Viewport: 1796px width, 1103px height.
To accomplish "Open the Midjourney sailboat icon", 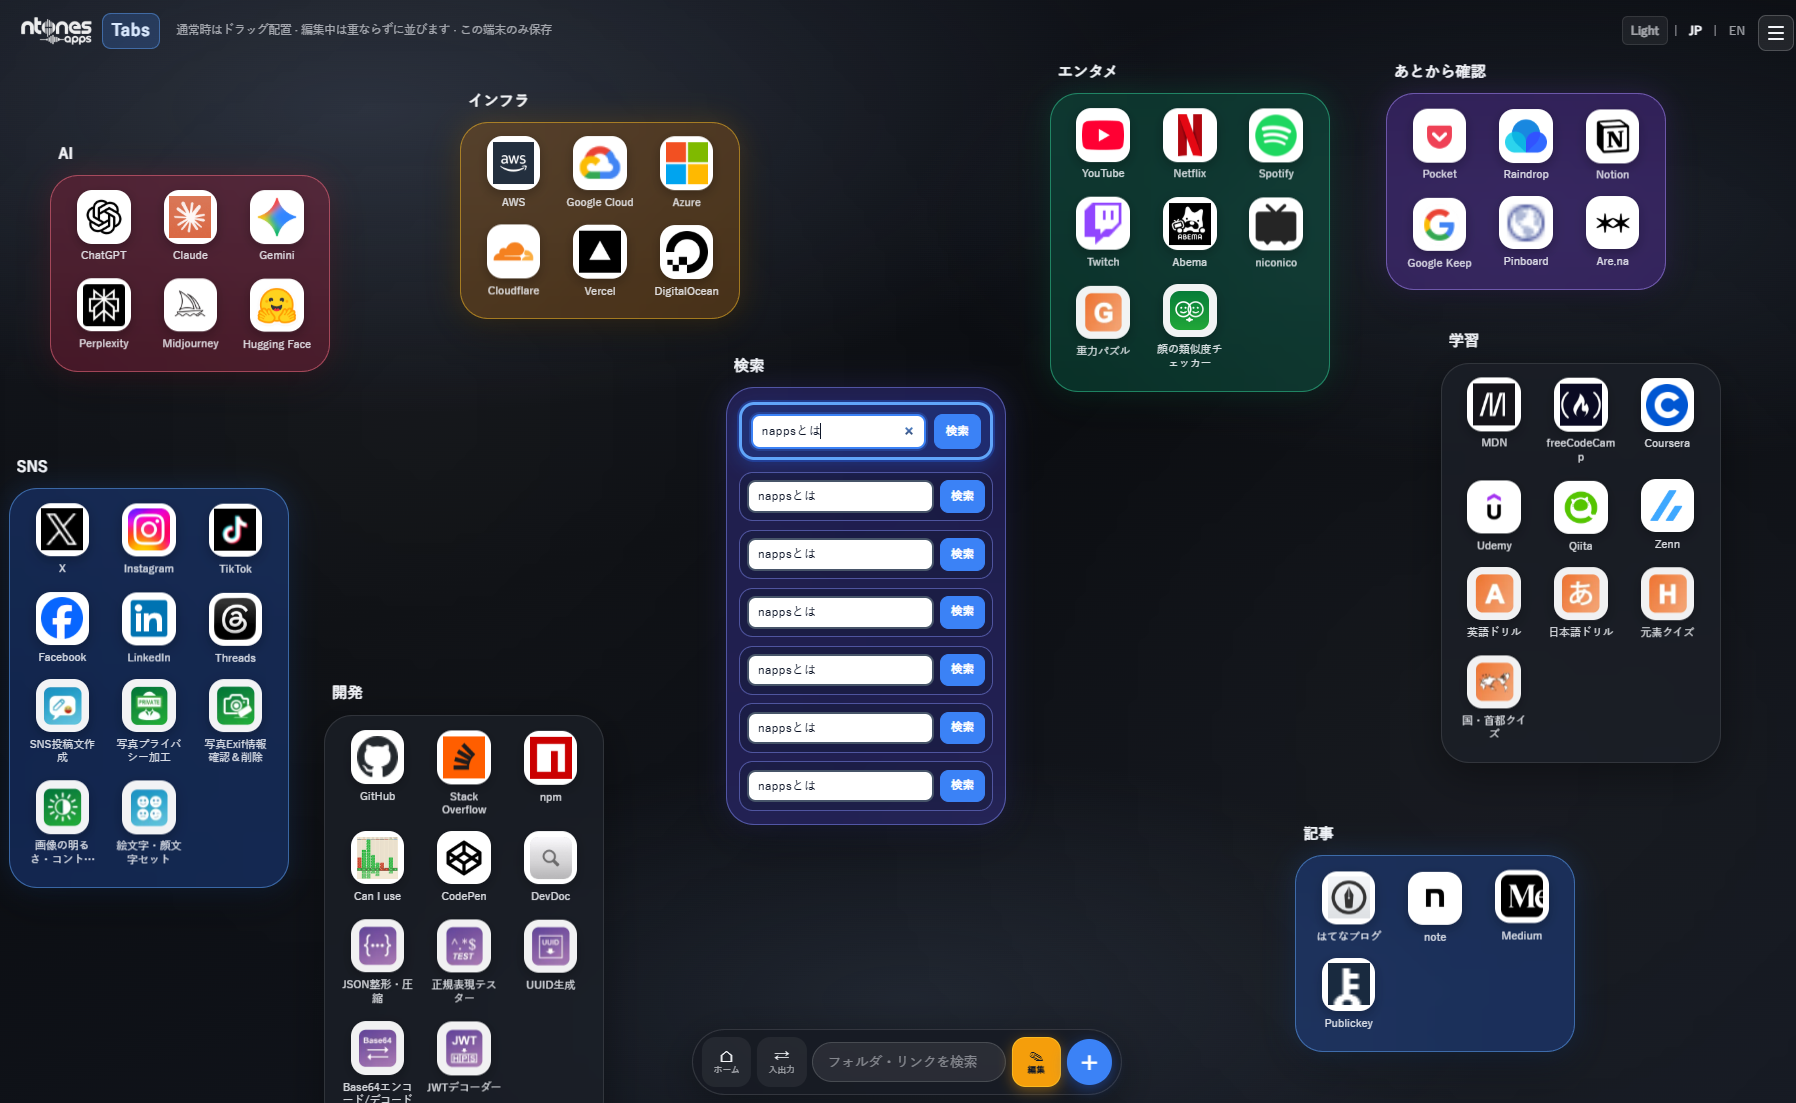I will 190,305.
